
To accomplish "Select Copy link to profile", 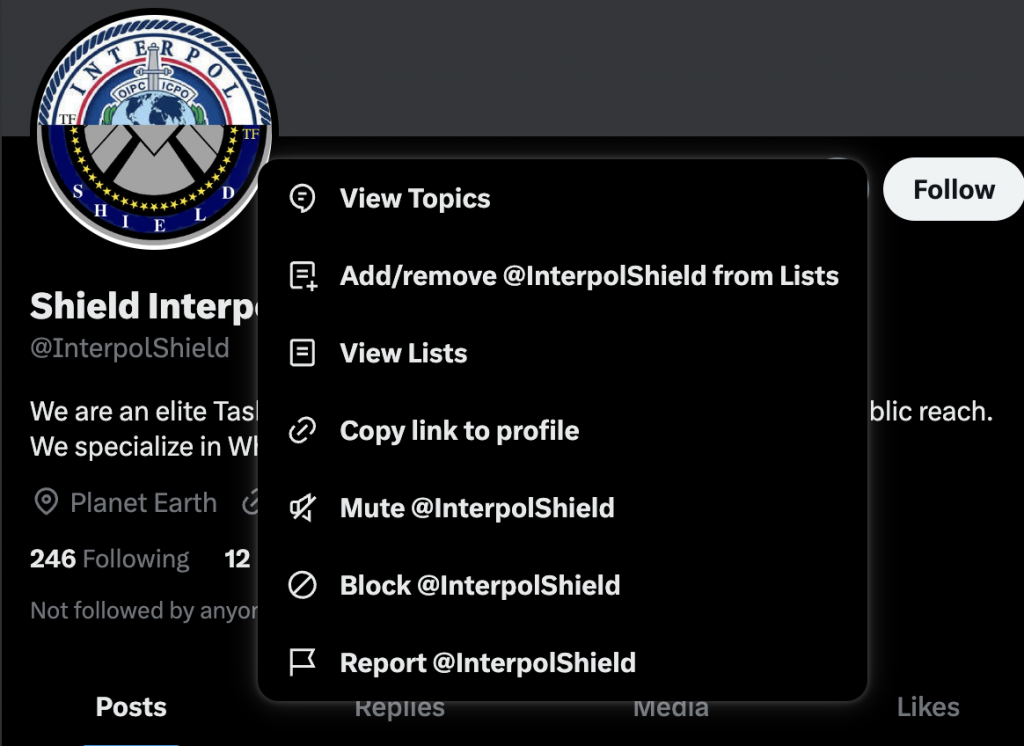I will 563,430.
